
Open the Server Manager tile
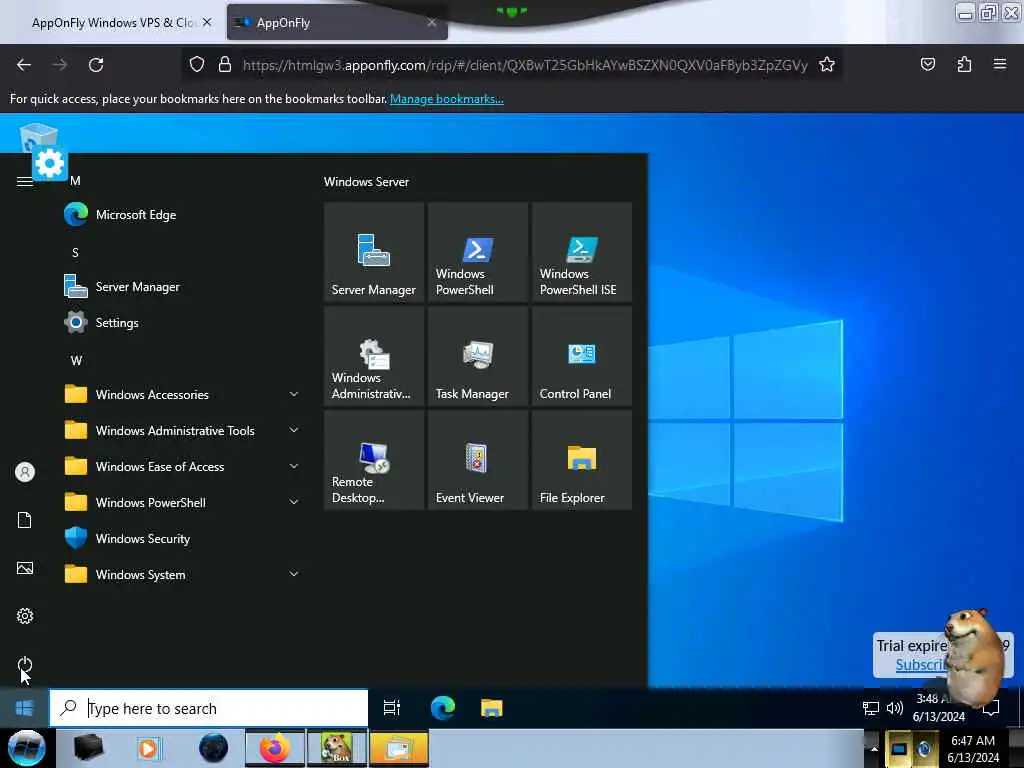(374, 252)
